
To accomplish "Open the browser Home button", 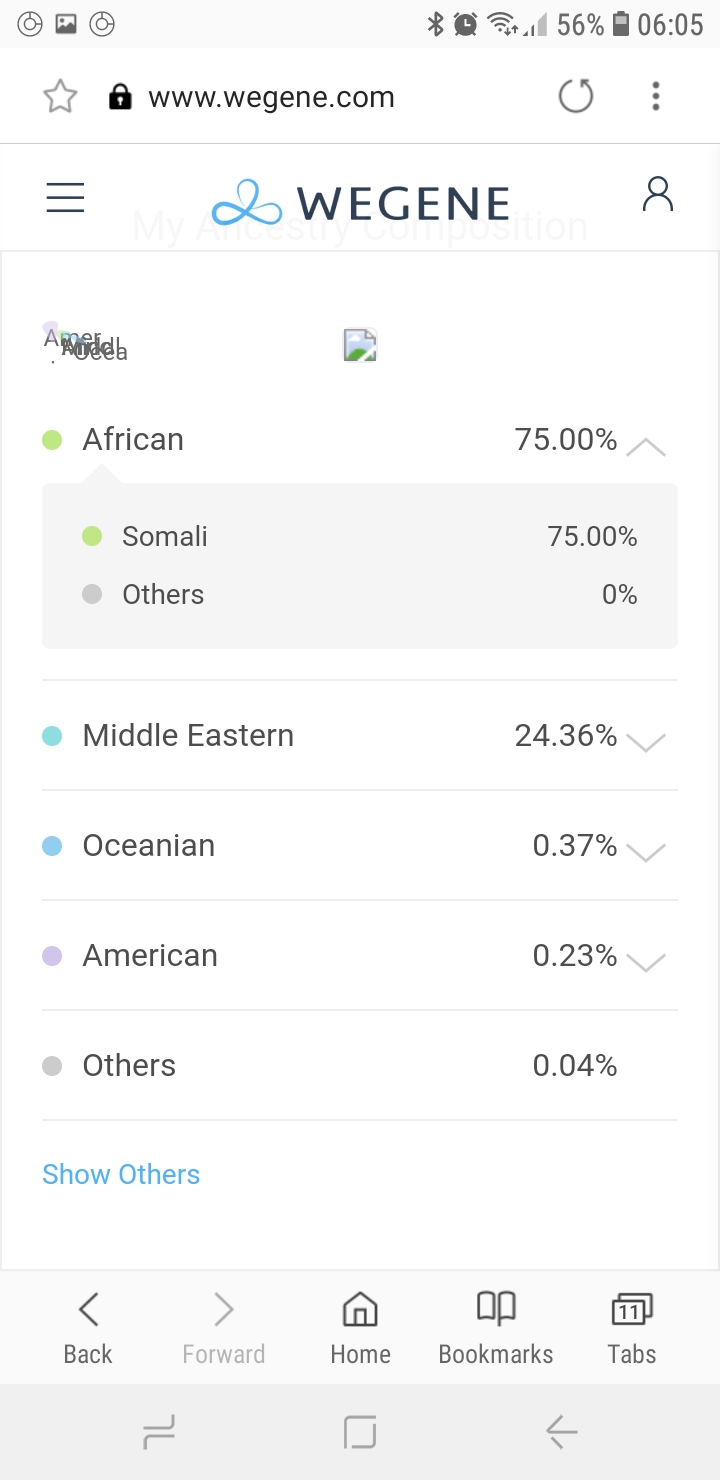I will (x=360, y=1328).
